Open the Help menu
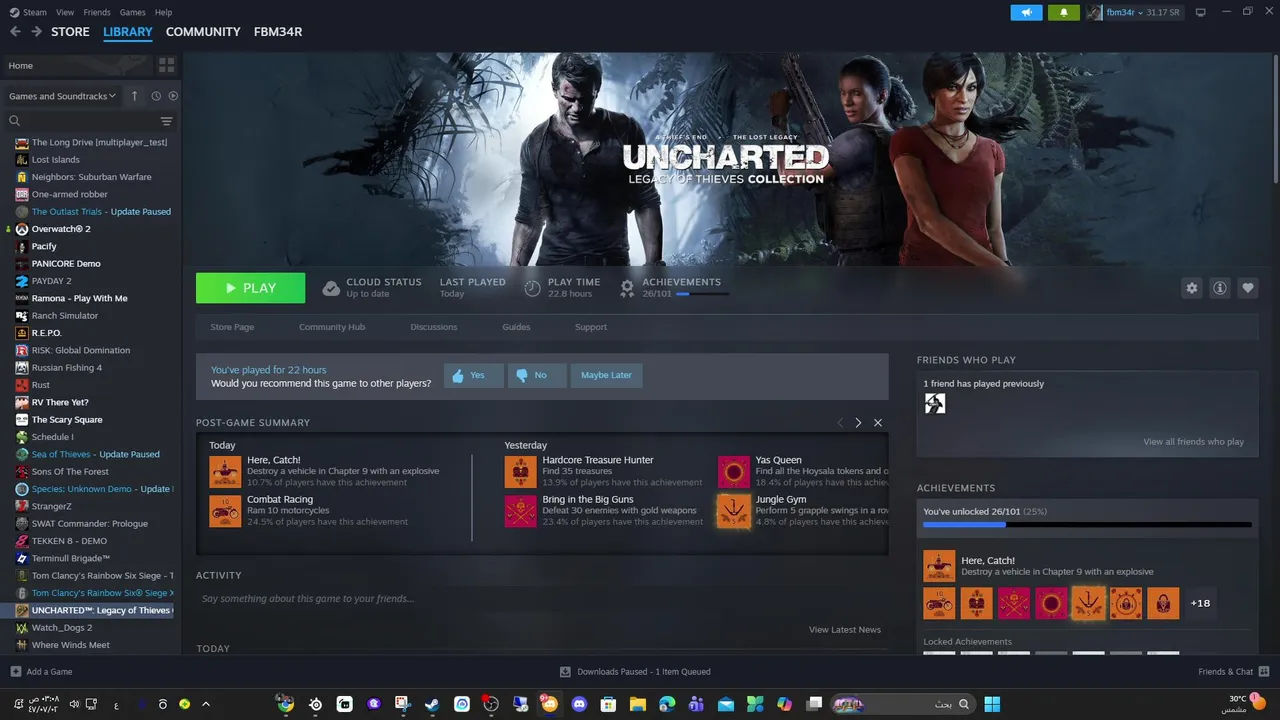 tap(163, 12)
